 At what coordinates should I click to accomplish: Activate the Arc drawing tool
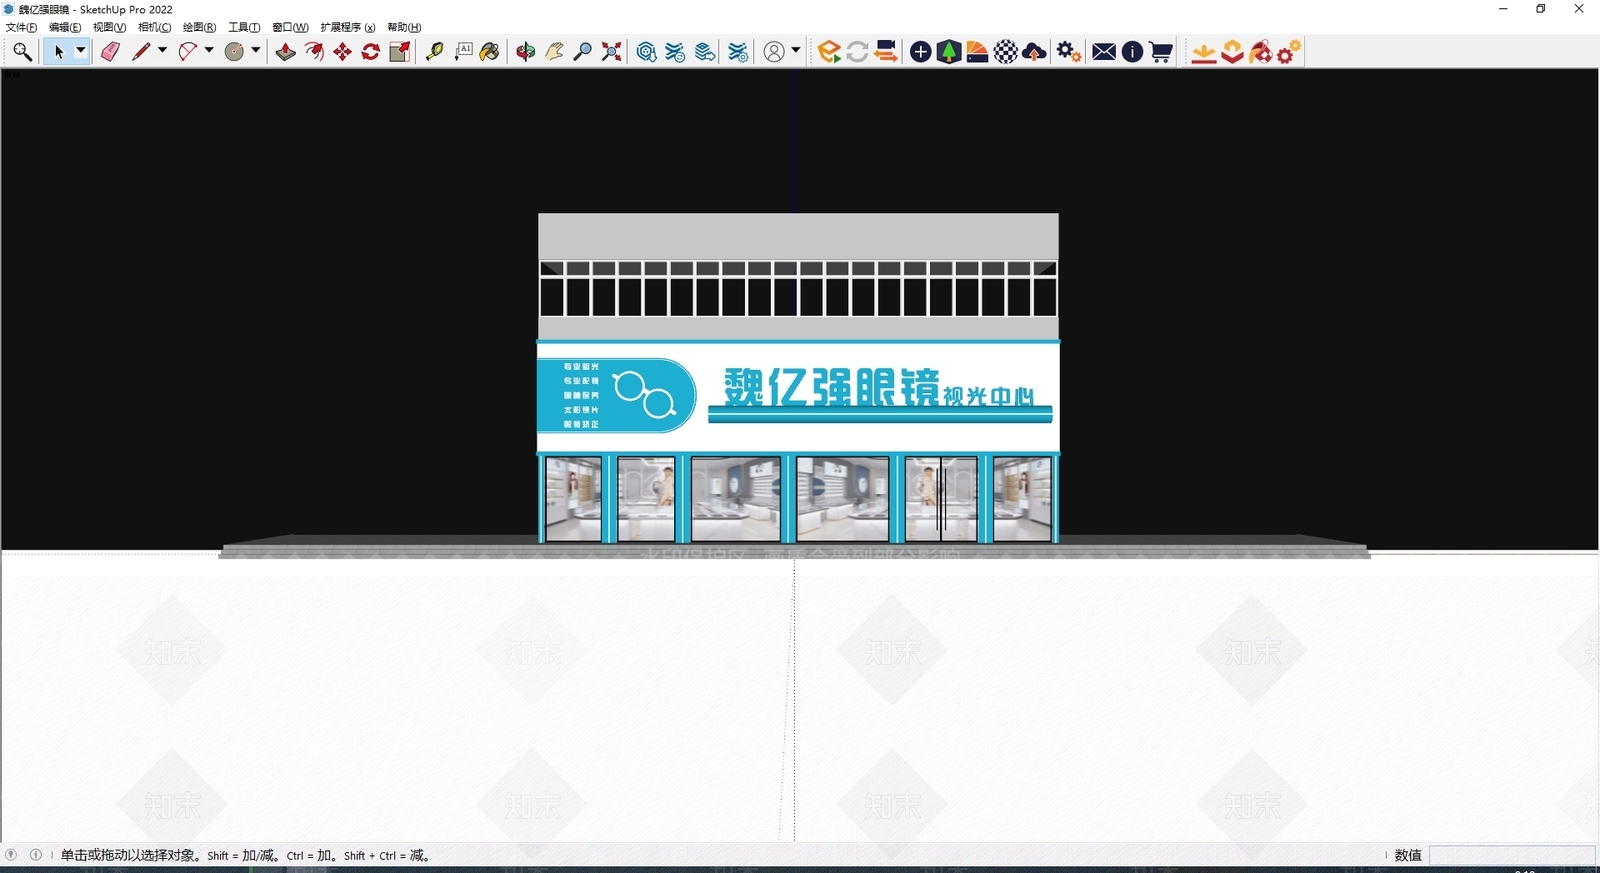click(187, 52)
